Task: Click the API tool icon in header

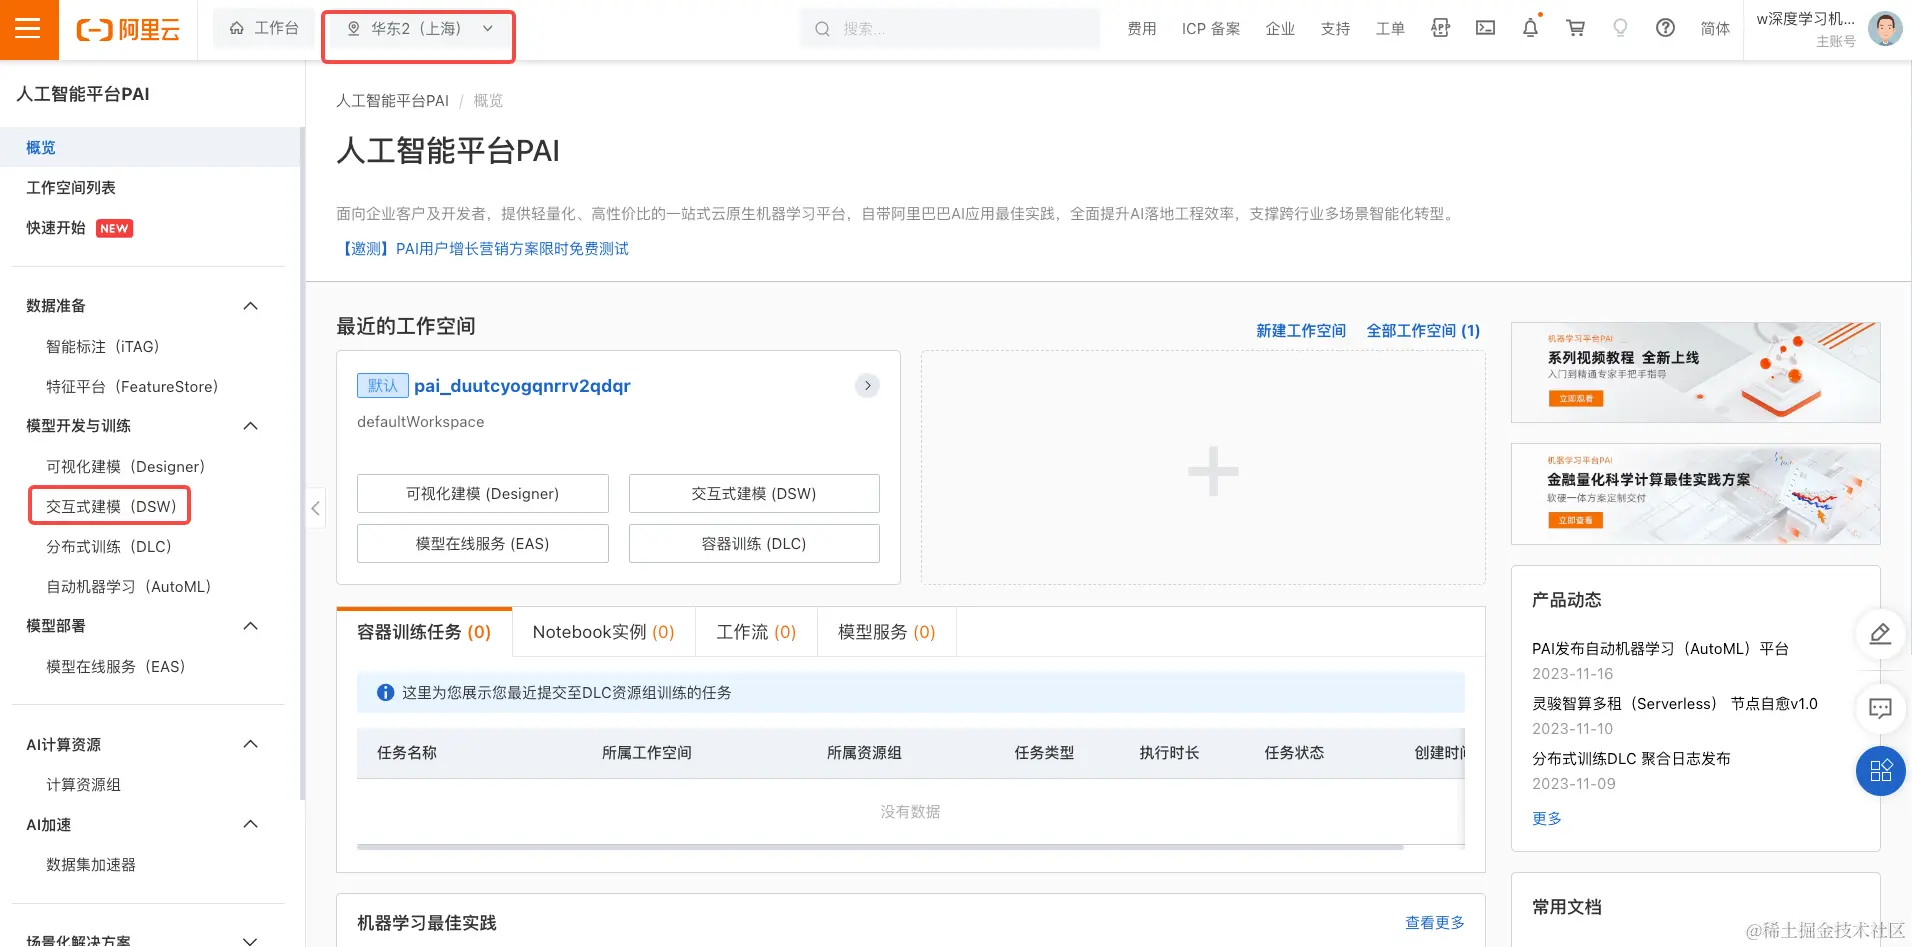Action: [1440, 28]
